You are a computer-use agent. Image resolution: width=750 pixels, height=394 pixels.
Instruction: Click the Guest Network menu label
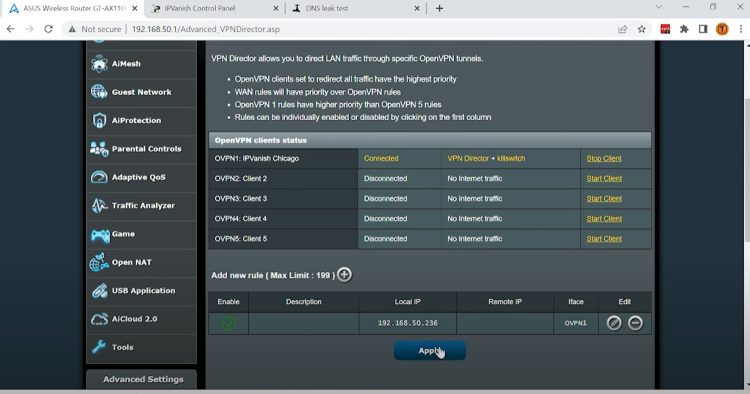(142, 92)
